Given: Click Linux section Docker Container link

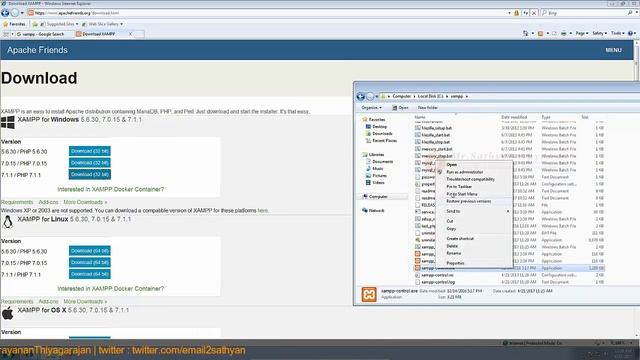Looking at the screenshot, I should [x=111, y=289].
